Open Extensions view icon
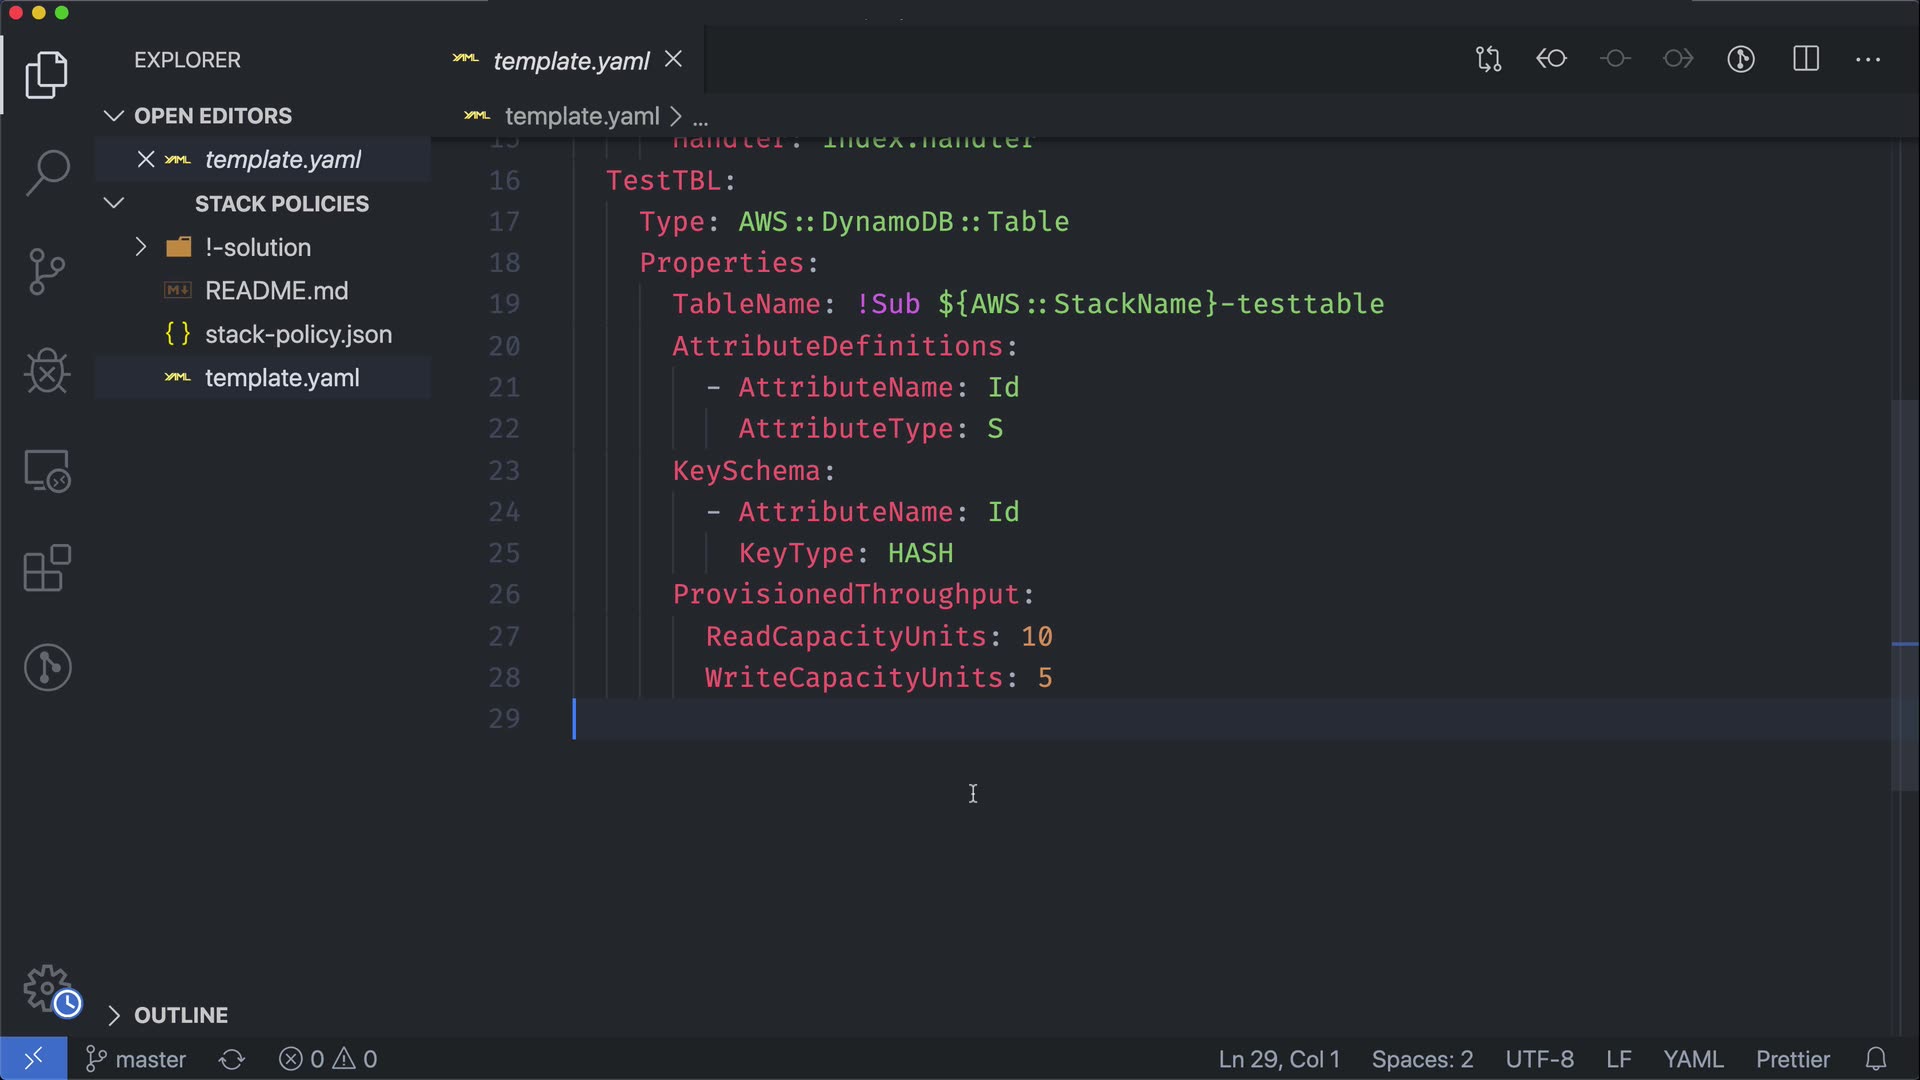The height and width of the screenshot is (1080, 1920). tap(47, 569)
